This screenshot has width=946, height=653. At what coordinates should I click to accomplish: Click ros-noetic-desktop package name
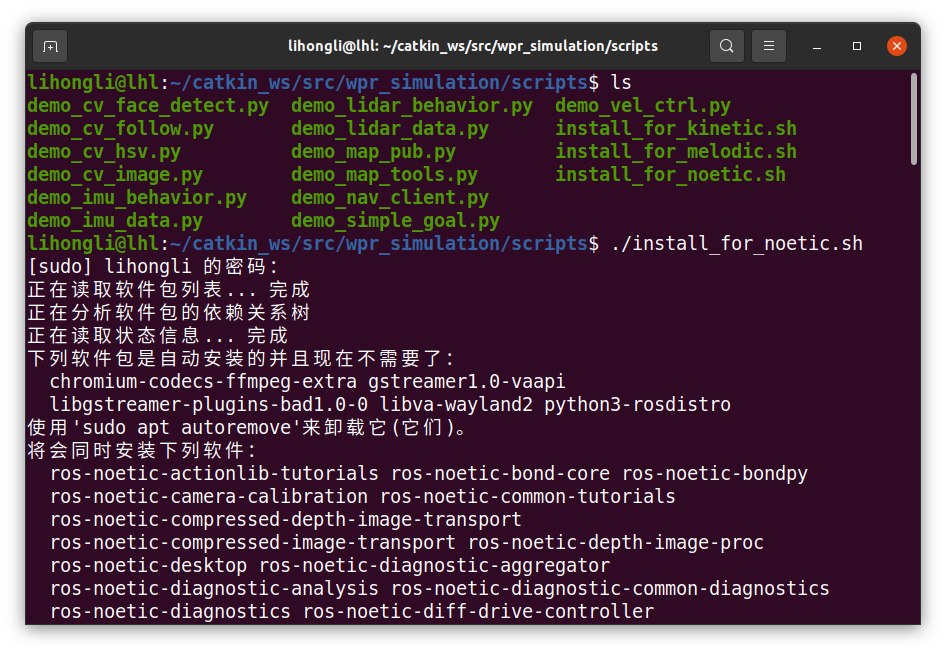(148, 565)
